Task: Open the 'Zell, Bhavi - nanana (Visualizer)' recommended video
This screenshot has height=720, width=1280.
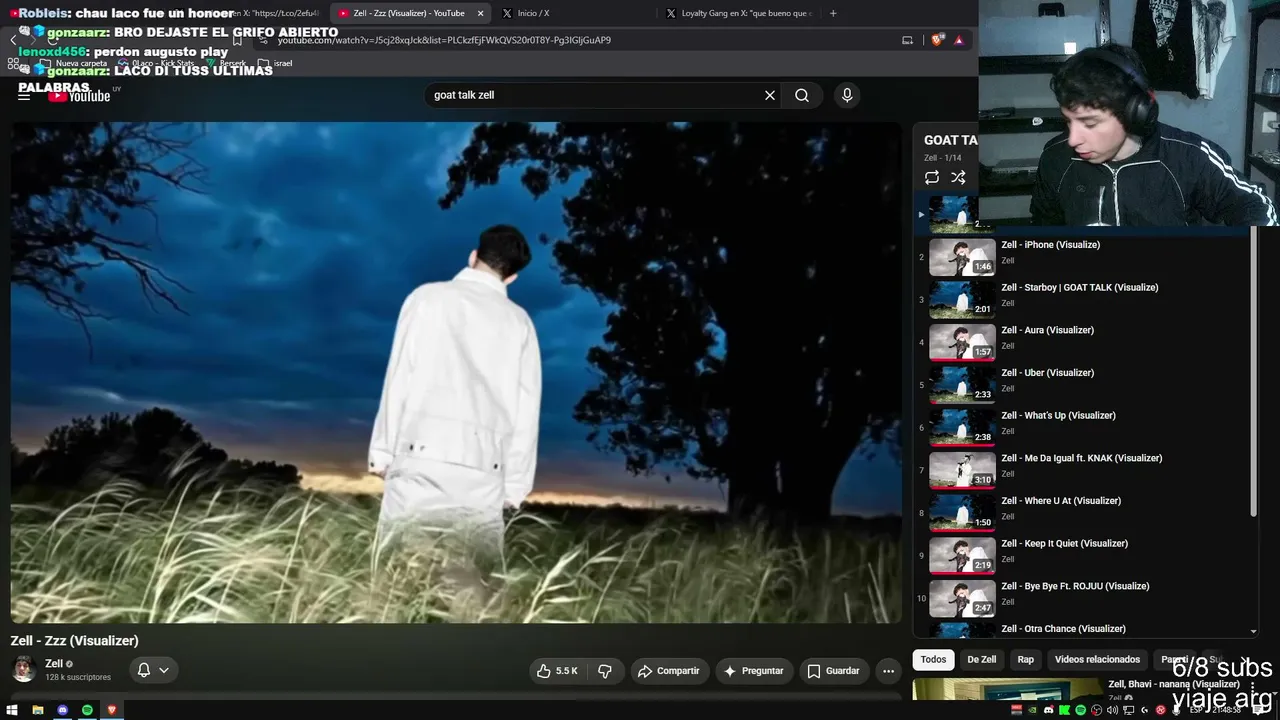Action: point(1174,685)
